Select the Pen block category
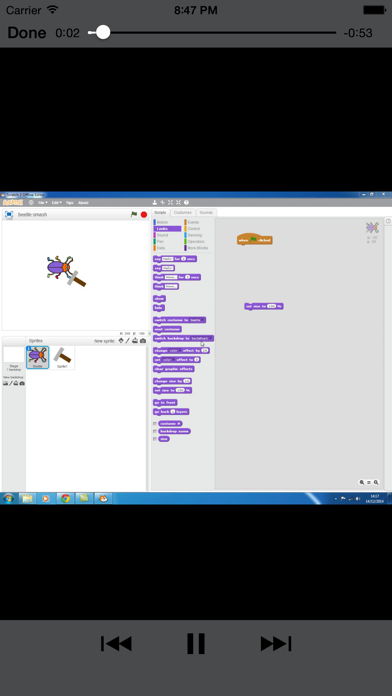392x696 pixels. point(160,241)
